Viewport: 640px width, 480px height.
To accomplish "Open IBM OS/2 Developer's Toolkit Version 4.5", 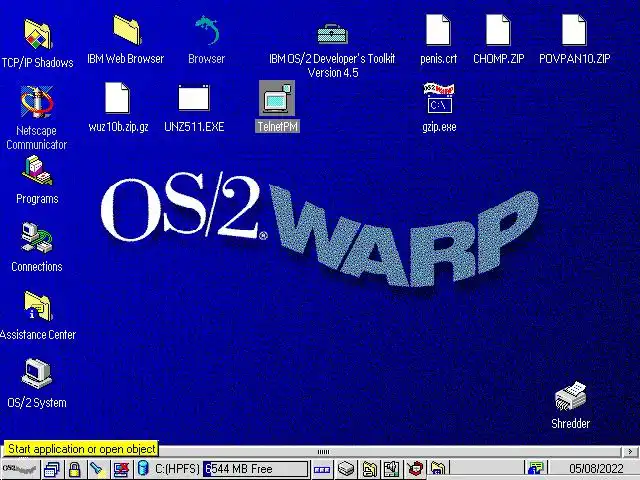I will (332, 33).
